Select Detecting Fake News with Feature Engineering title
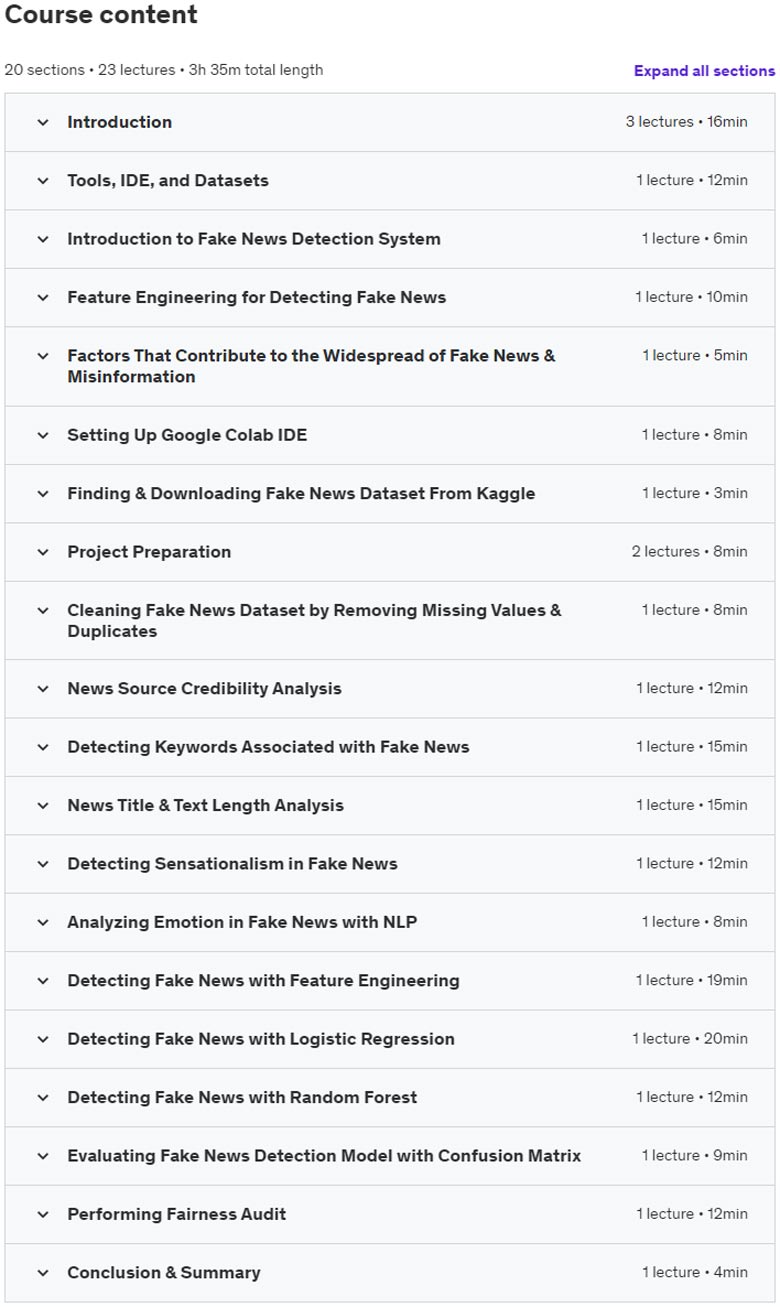Screen dimensions: 780x1307 (x=263, y=981)
